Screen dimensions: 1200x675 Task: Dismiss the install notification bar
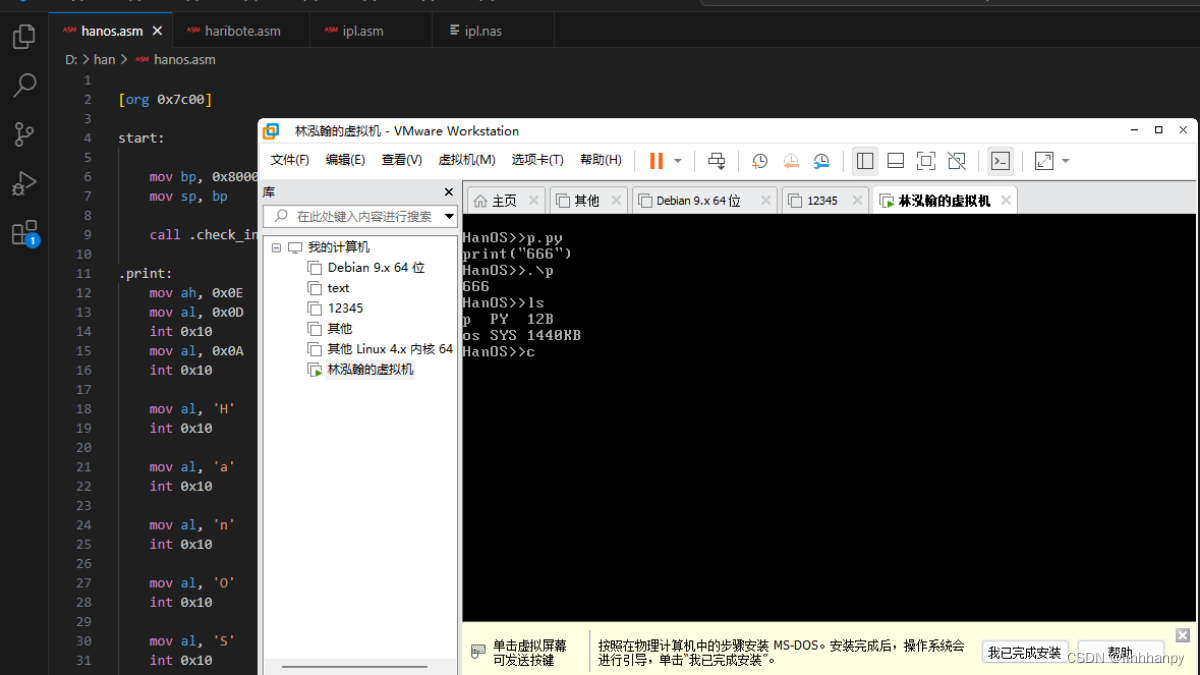coord(1182,635)
